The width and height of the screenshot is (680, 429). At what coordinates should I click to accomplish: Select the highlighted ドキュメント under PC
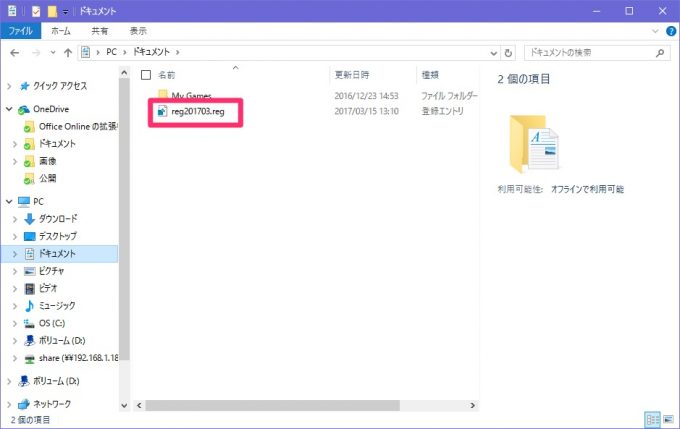(57, 254)
